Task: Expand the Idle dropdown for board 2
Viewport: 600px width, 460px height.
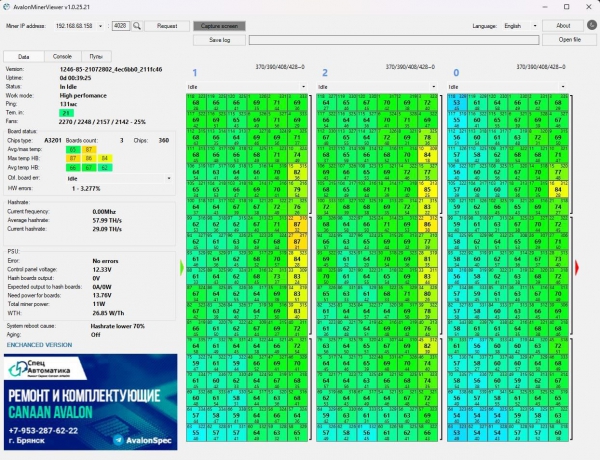Action: (x=377, y=88)
